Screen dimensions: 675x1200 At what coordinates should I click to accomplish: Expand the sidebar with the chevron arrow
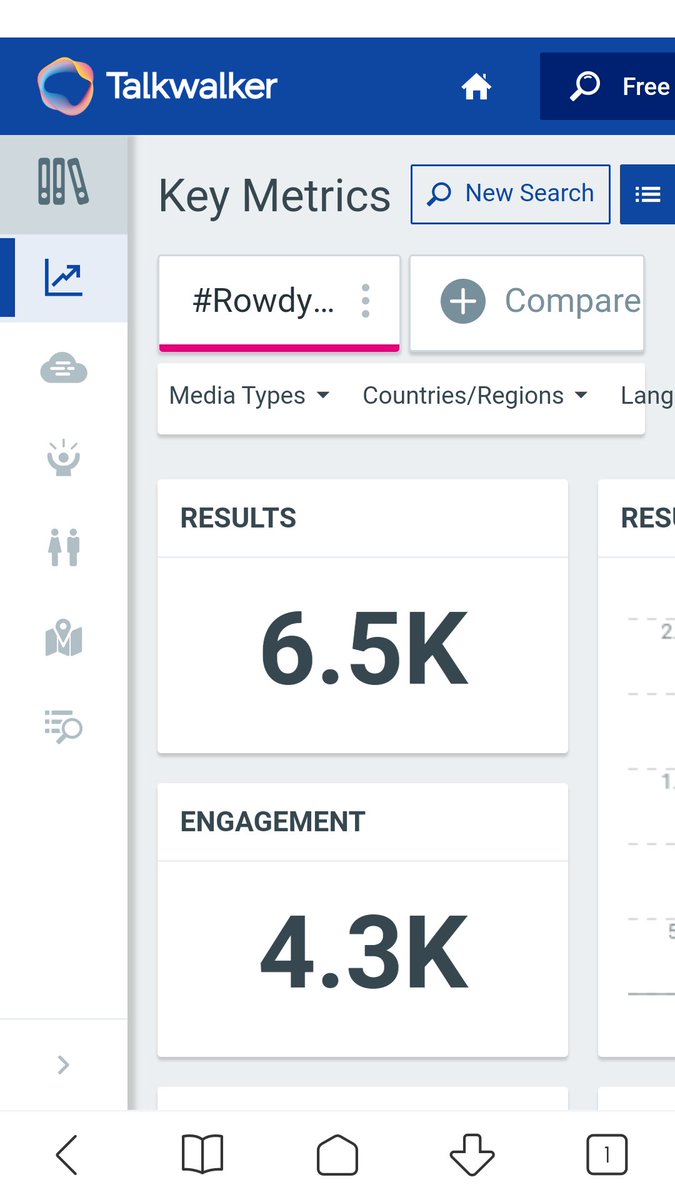(x=63, y=1065)
